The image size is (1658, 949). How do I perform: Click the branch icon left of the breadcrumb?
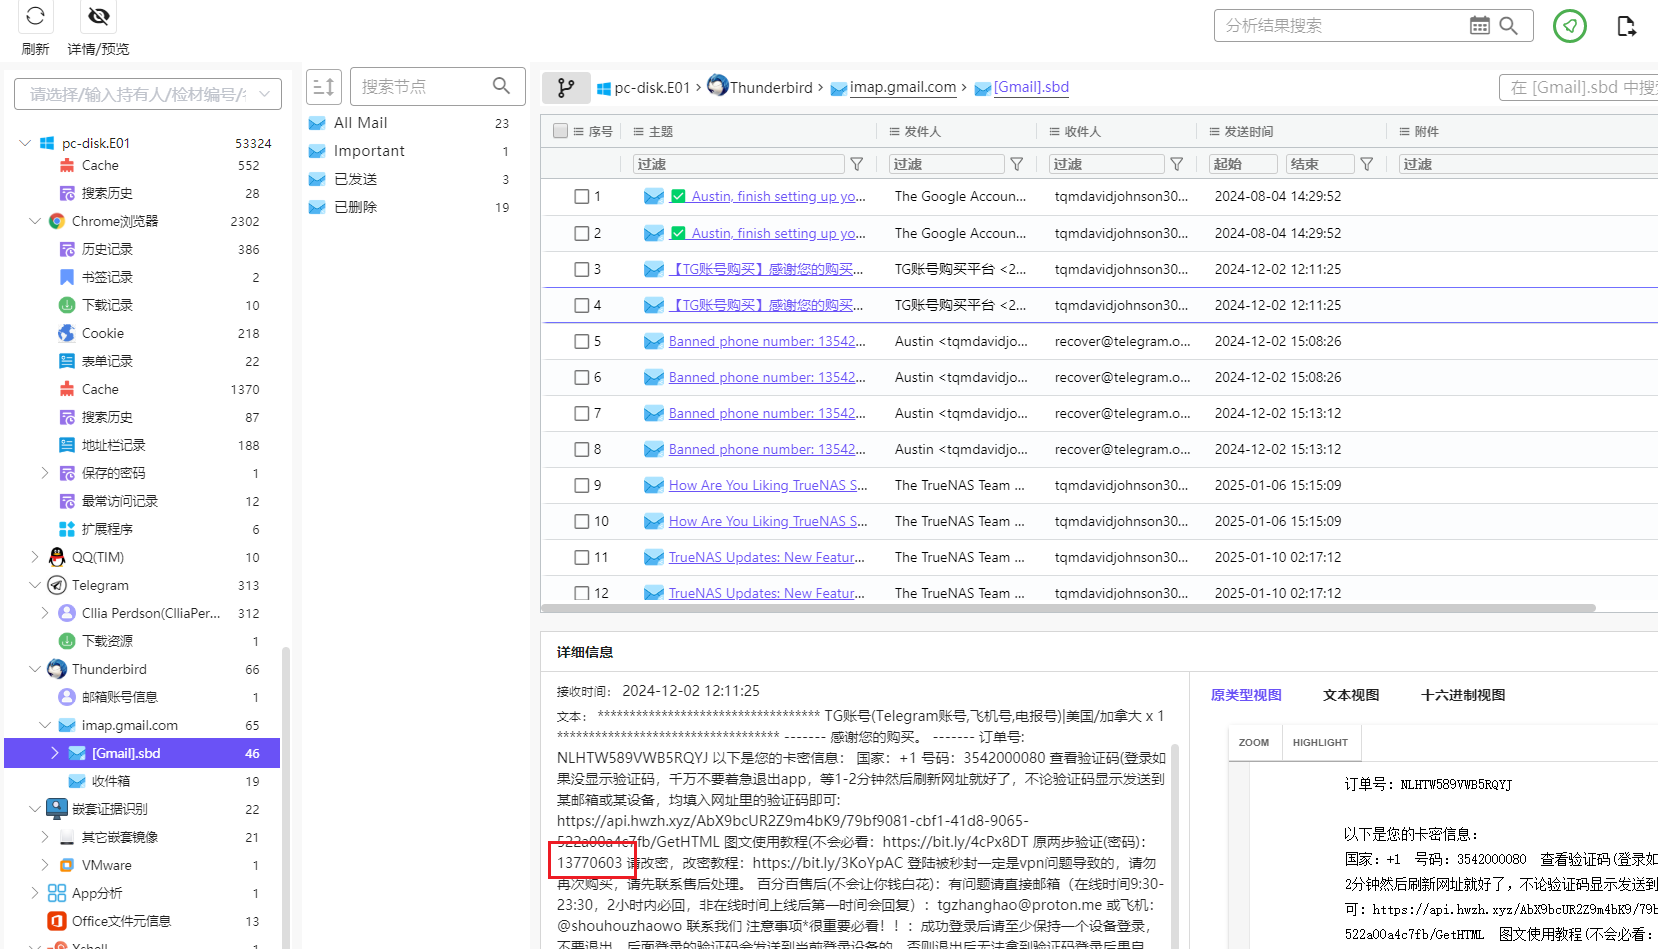click(566, 88)
